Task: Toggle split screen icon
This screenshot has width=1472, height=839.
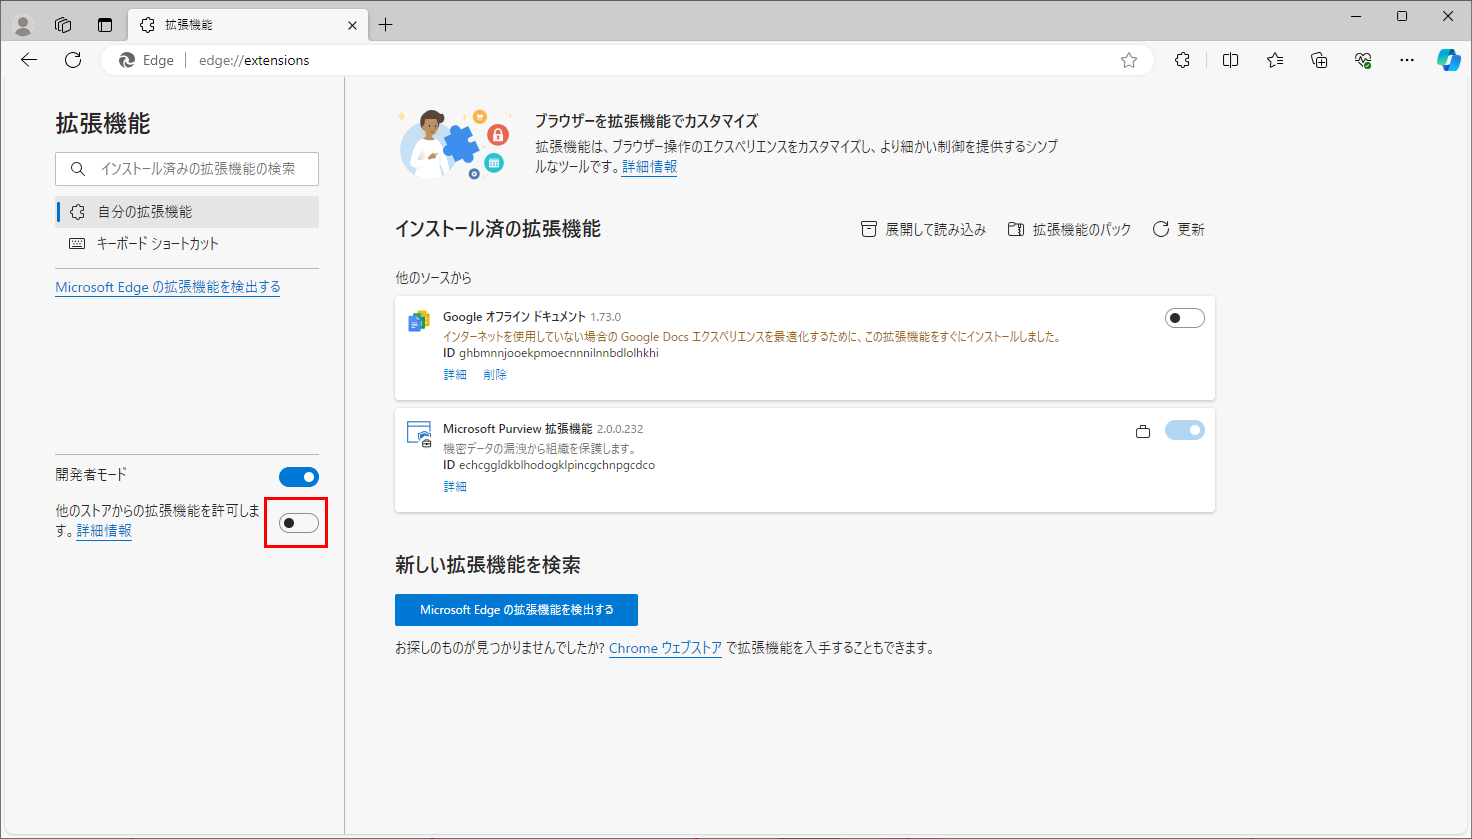Action: 1231,60
